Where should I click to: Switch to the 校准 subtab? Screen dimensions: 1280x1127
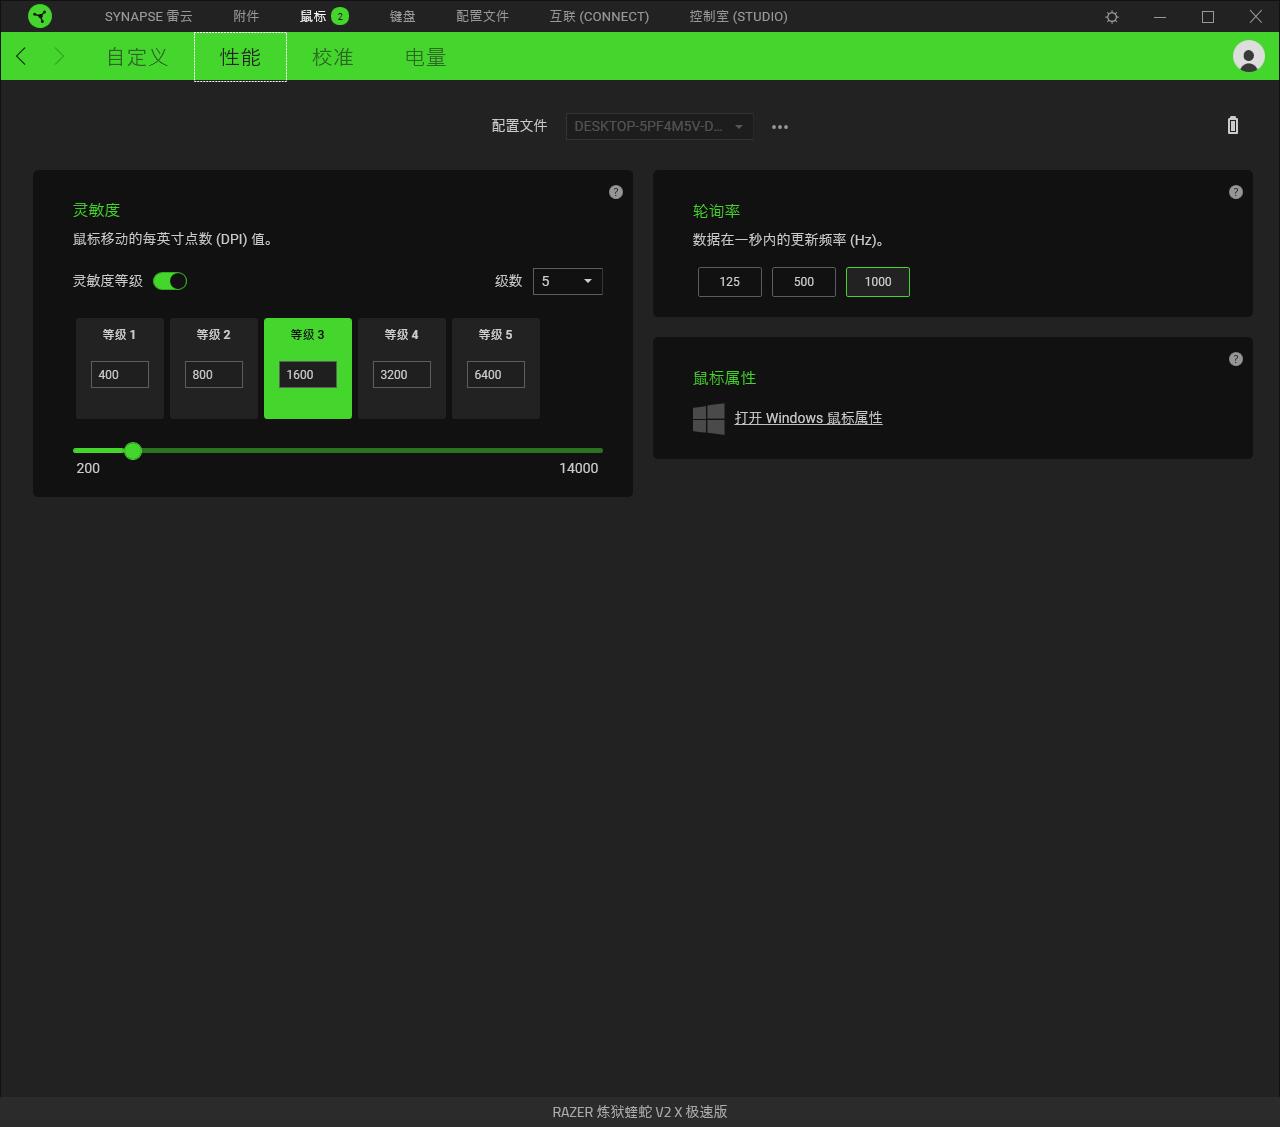(333, 57)
